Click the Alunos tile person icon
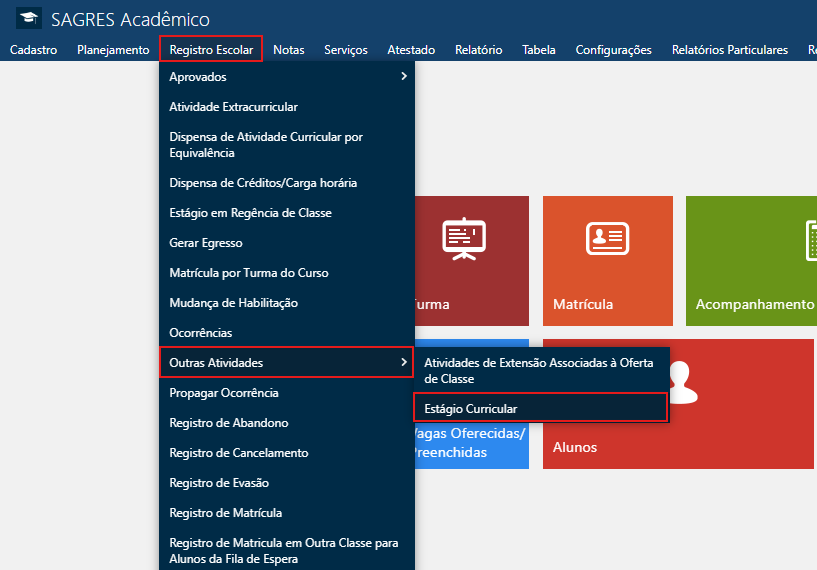This screenshot has height=570, width=817. tap(683, 383)
